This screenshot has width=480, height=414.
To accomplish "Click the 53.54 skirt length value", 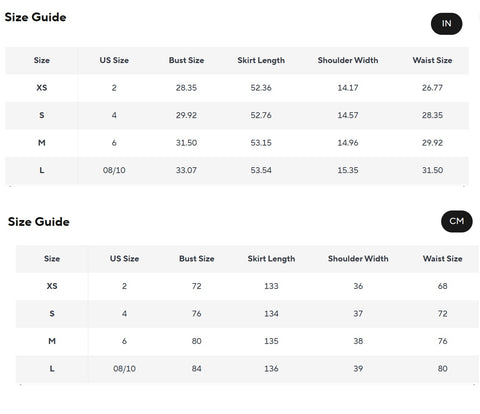I will pyautogui.click(x=261, y=170).
